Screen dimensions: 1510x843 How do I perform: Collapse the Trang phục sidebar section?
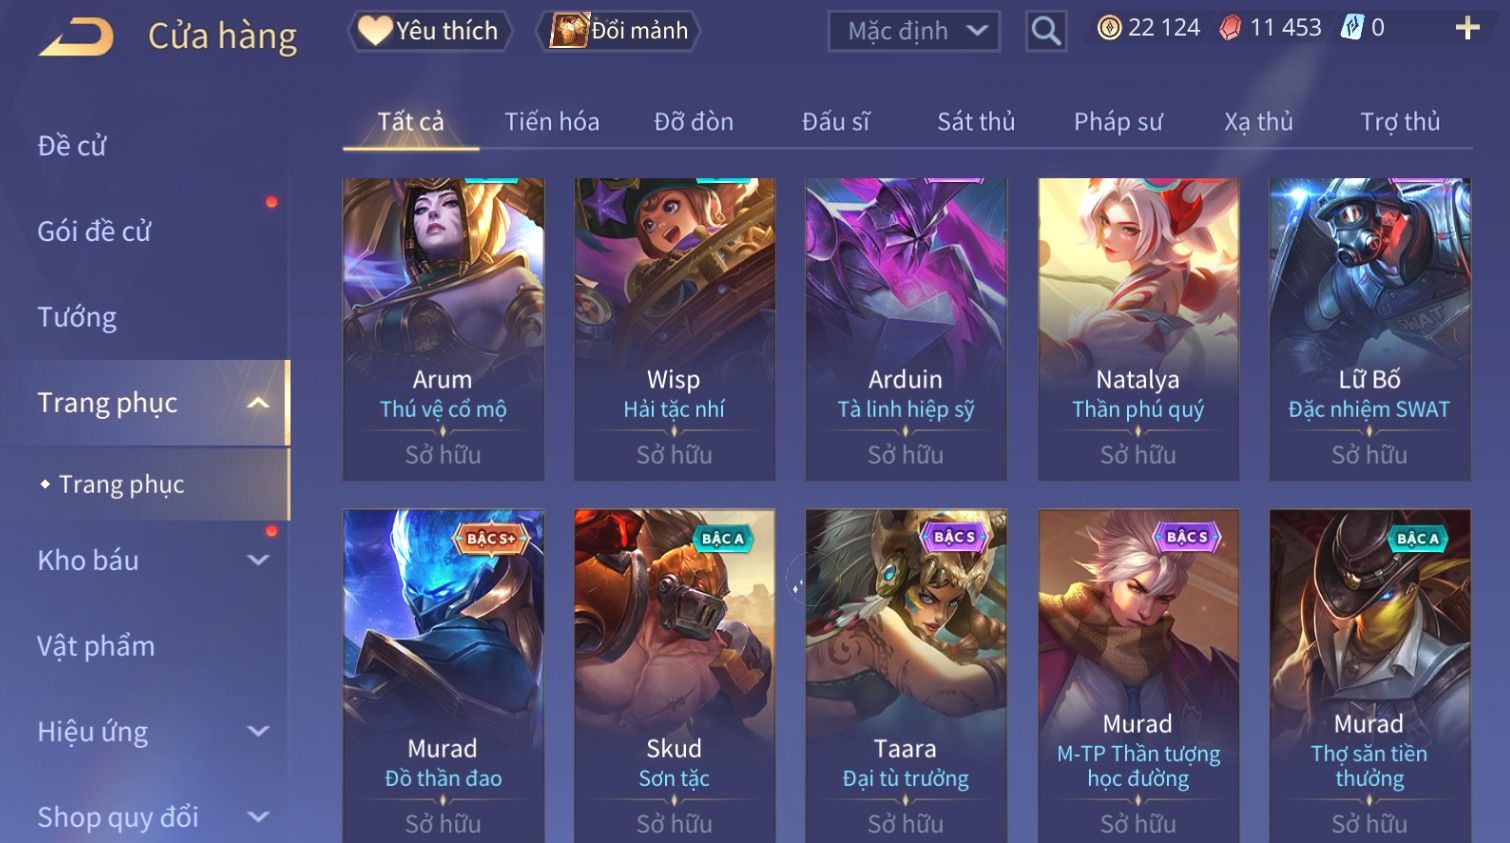click(258, 403)
